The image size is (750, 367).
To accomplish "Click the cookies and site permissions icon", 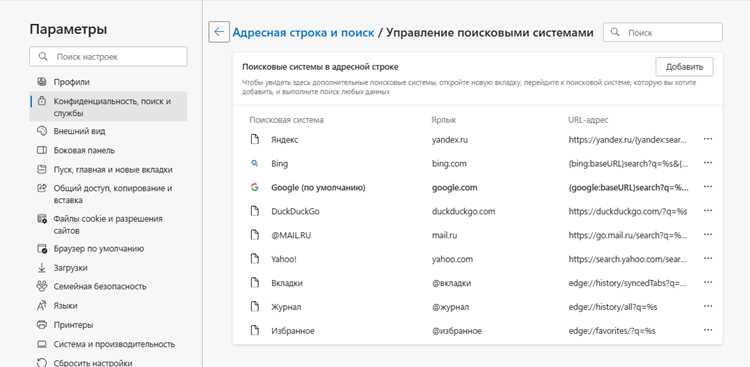I will pyautogui.click(x=42, y=219).
